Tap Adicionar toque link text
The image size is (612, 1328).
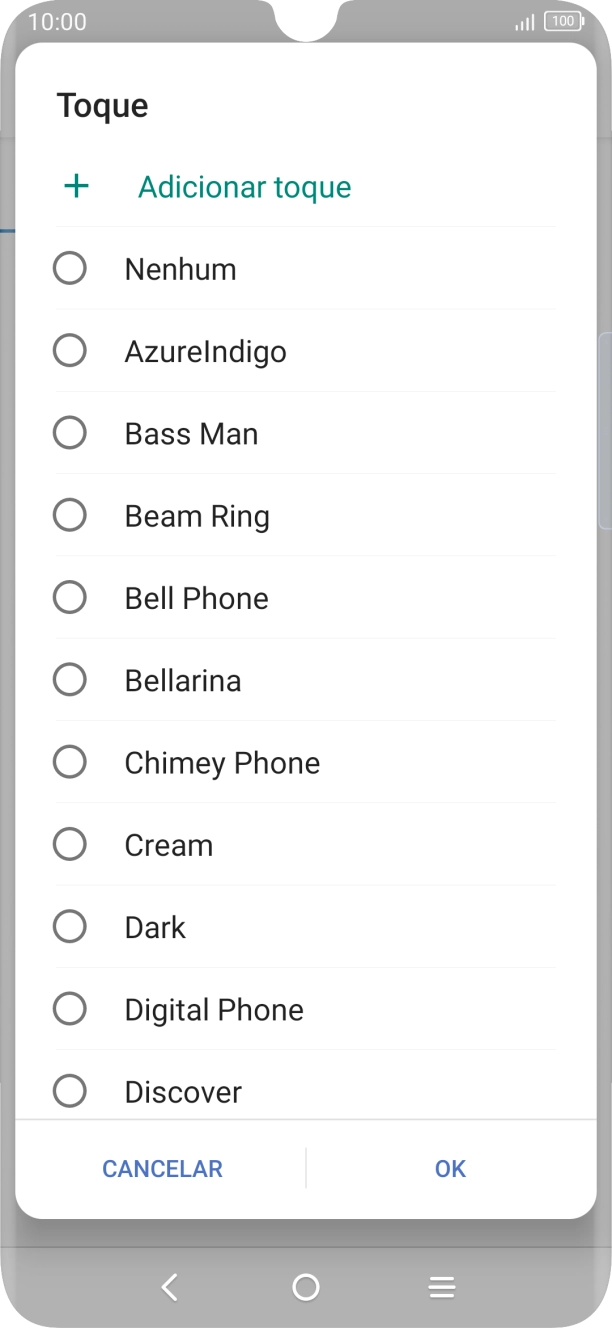[x=244, y=187]
